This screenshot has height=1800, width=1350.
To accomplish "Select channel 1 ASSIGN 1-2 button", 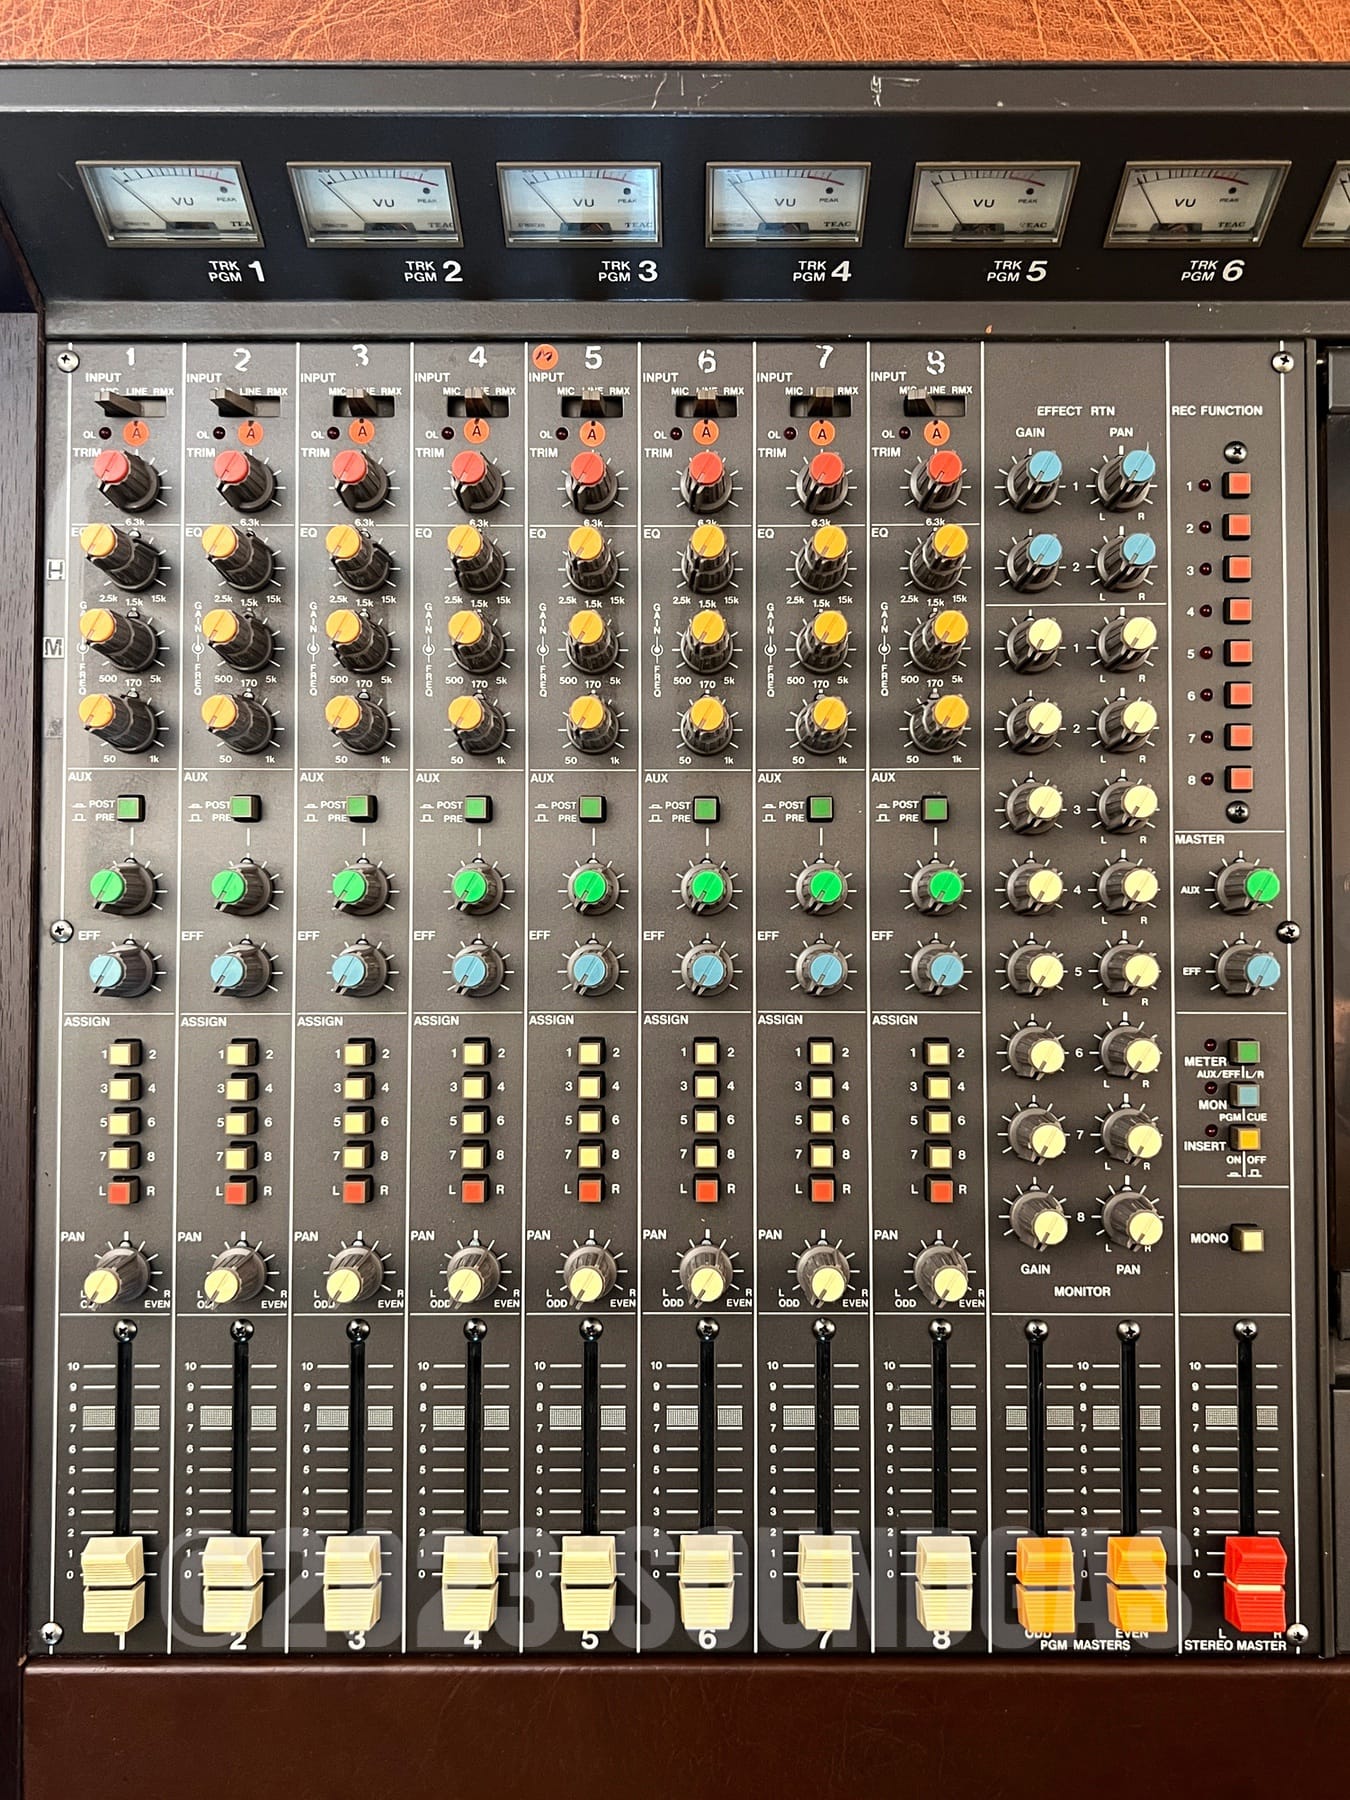I will (x=126, y=1053).
